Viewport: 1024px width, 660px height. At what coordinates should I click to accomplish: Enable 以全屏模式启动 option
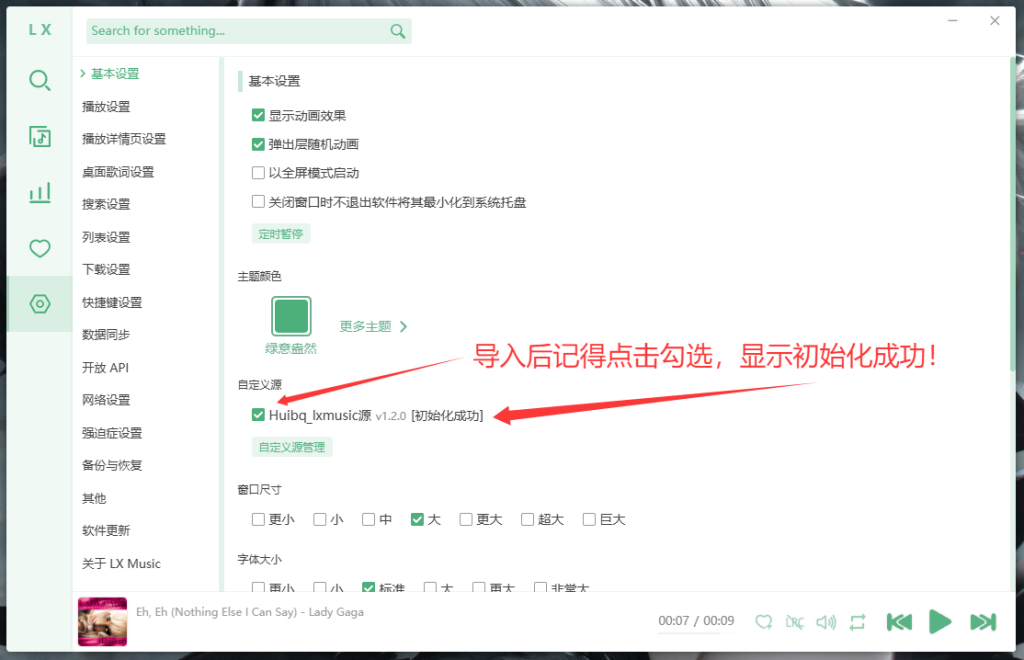coord(258,172)
